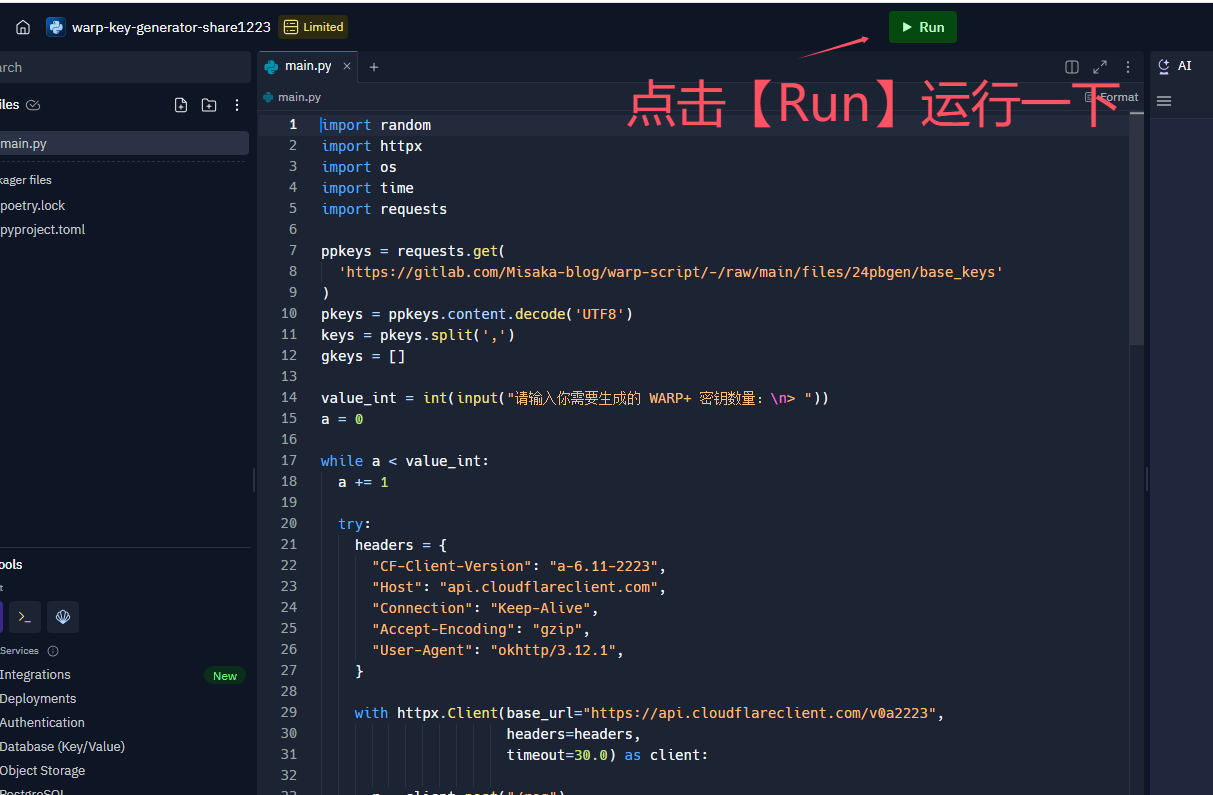Screen dimensions: 1213x795
Task: Open the editor pane three-dot menu
Action: point(1128,67)
